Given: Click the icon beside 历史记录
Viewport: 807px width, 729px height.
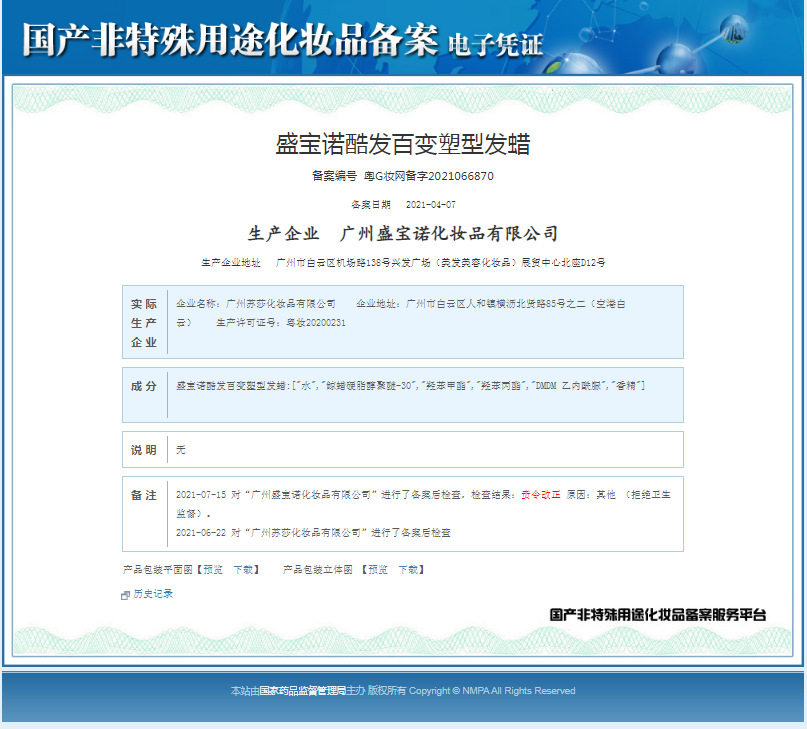Looking at the screenshot, I should coord(125,595).
